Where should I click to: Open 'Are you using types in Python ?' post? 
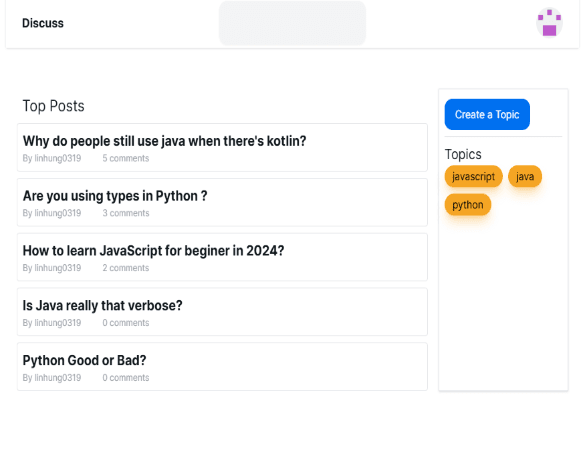coord(115,196)
